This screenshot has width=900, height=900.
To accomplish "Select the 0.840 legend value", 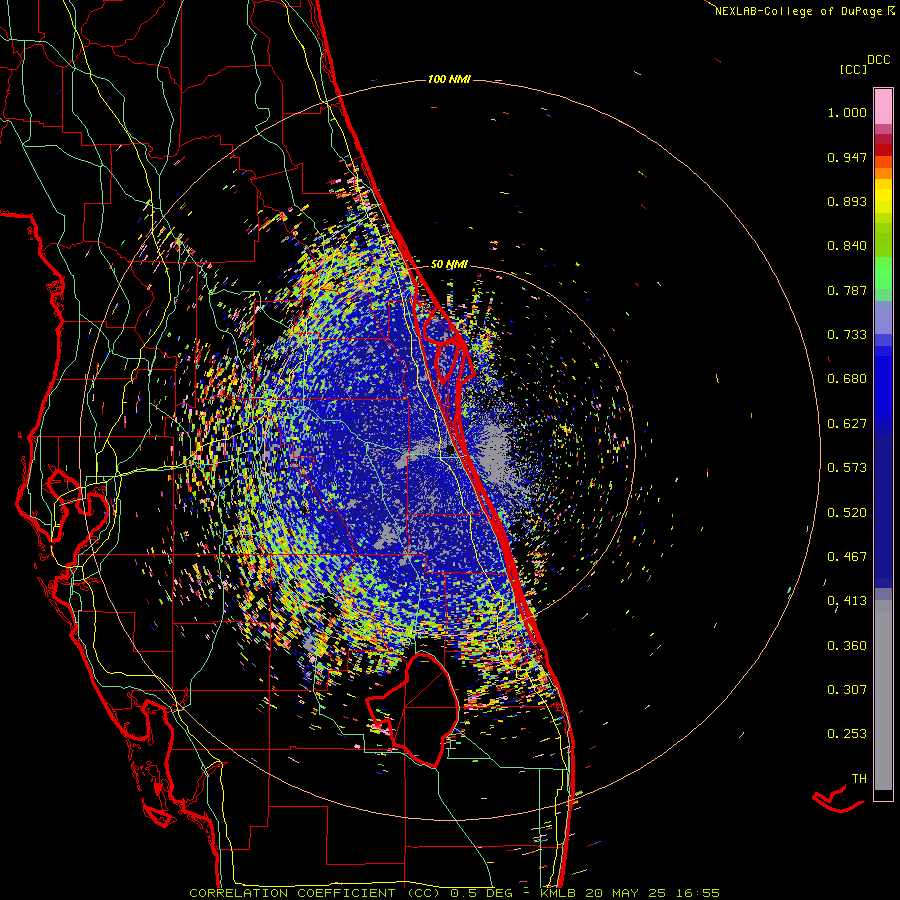I will [x=847, y=246].
